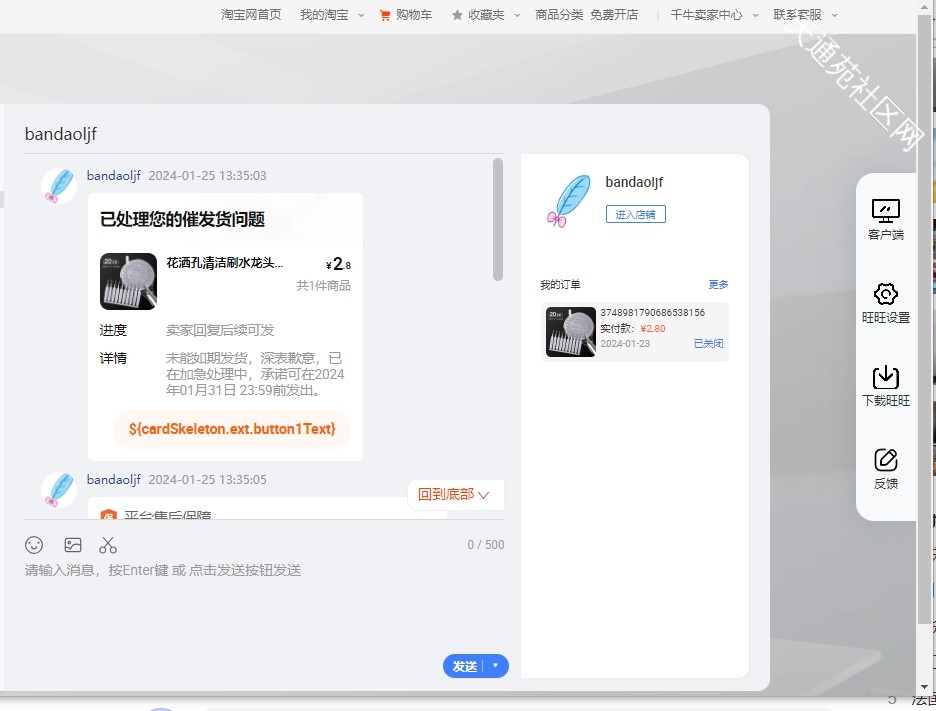Click the order thumbnail in 我的订单
The image size is (936, 711).
point(571,332)
